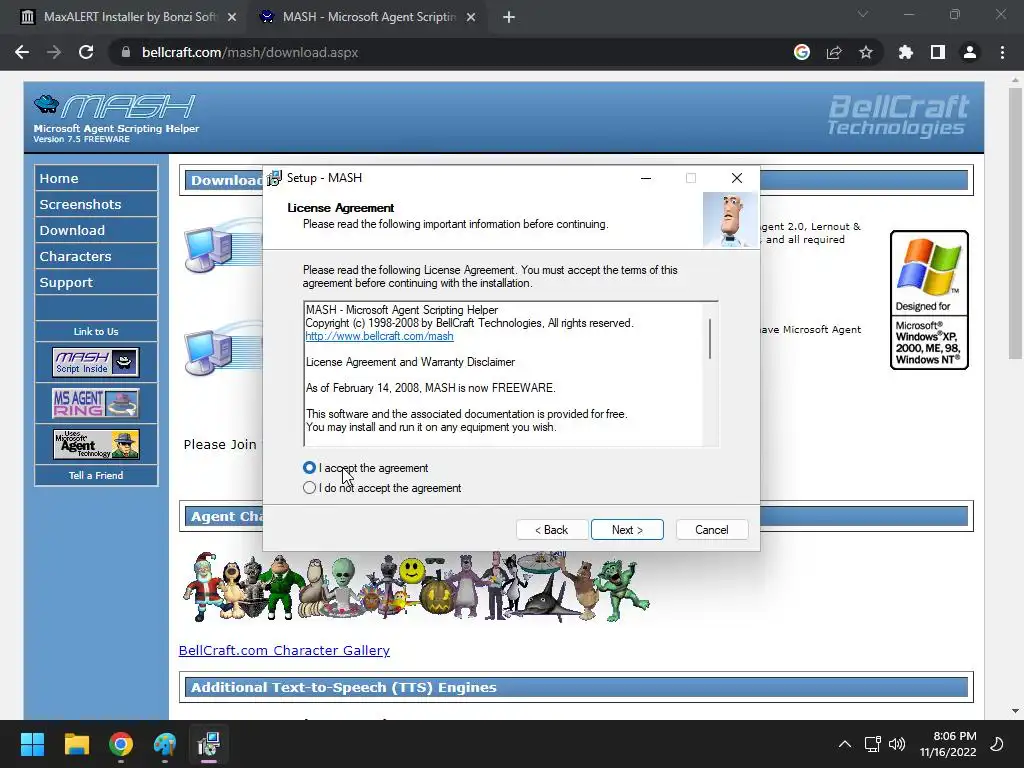Click the browser back arrow
The height and width of the screenshot is (768, 1024).
(22, 52)
